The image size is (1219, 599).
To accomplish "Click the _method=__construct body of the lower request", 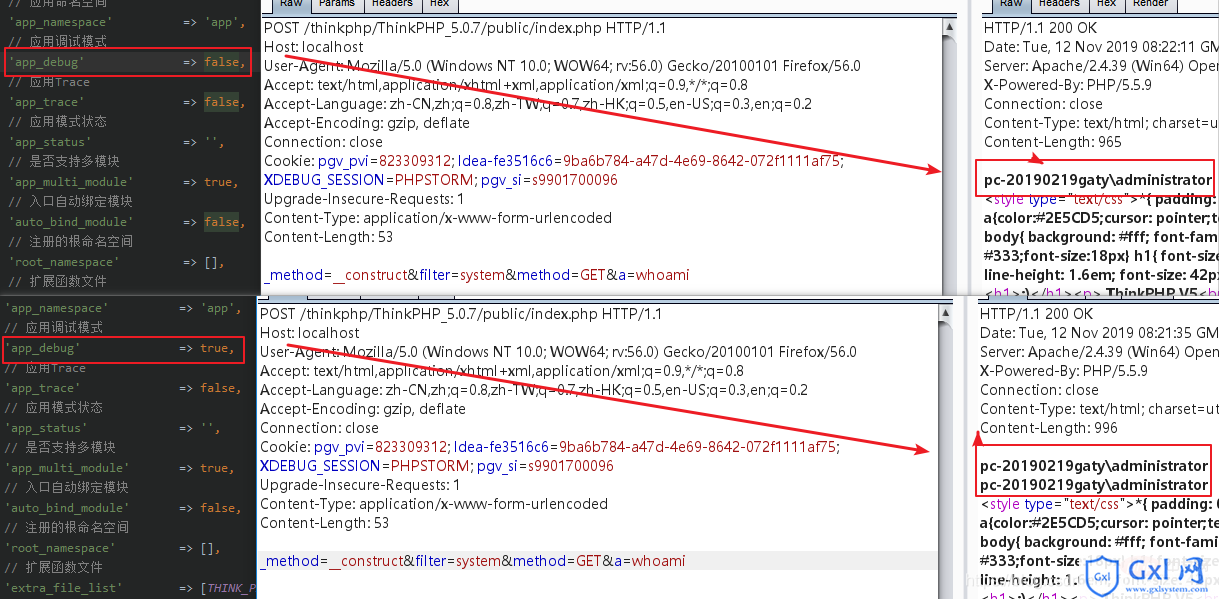I will click(473, 561).
